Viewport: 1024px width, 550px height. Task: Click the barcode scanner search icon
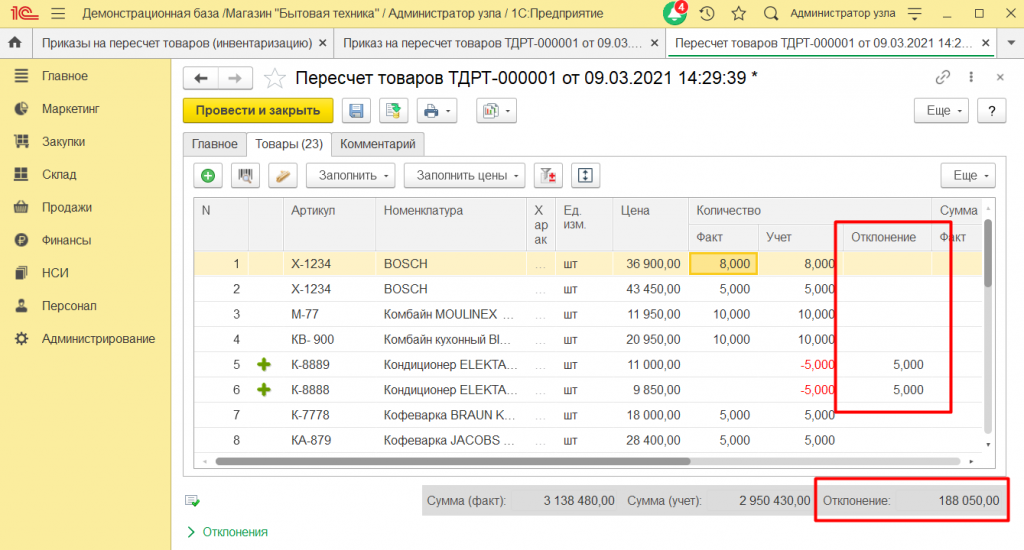246,176
